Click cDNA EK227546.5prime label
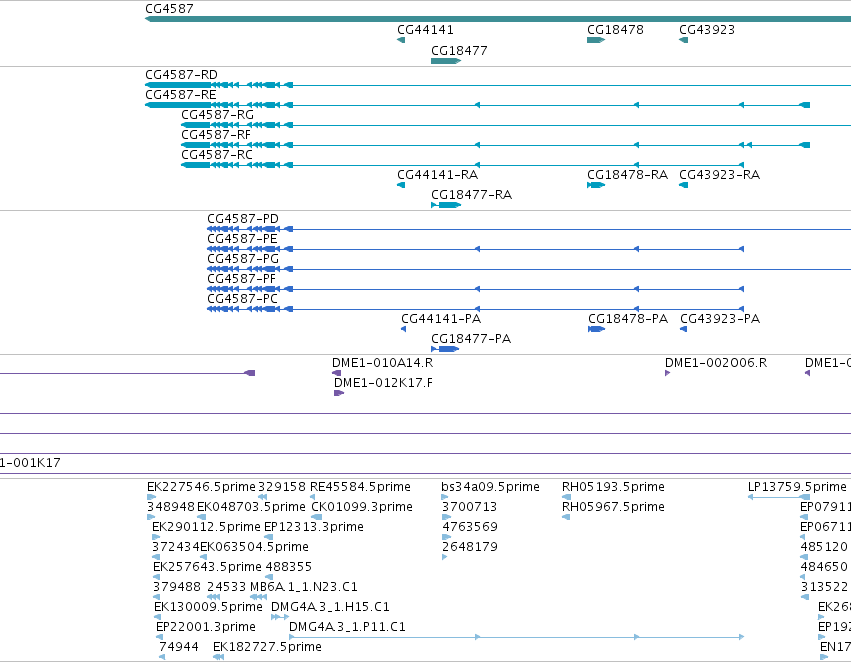Screen dimensions: 851x662 [201, 487]
